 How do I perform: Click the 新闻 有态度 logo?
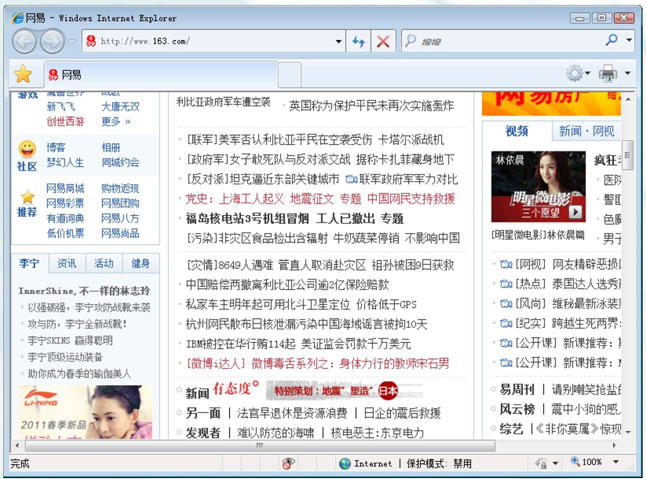point(222,390)
